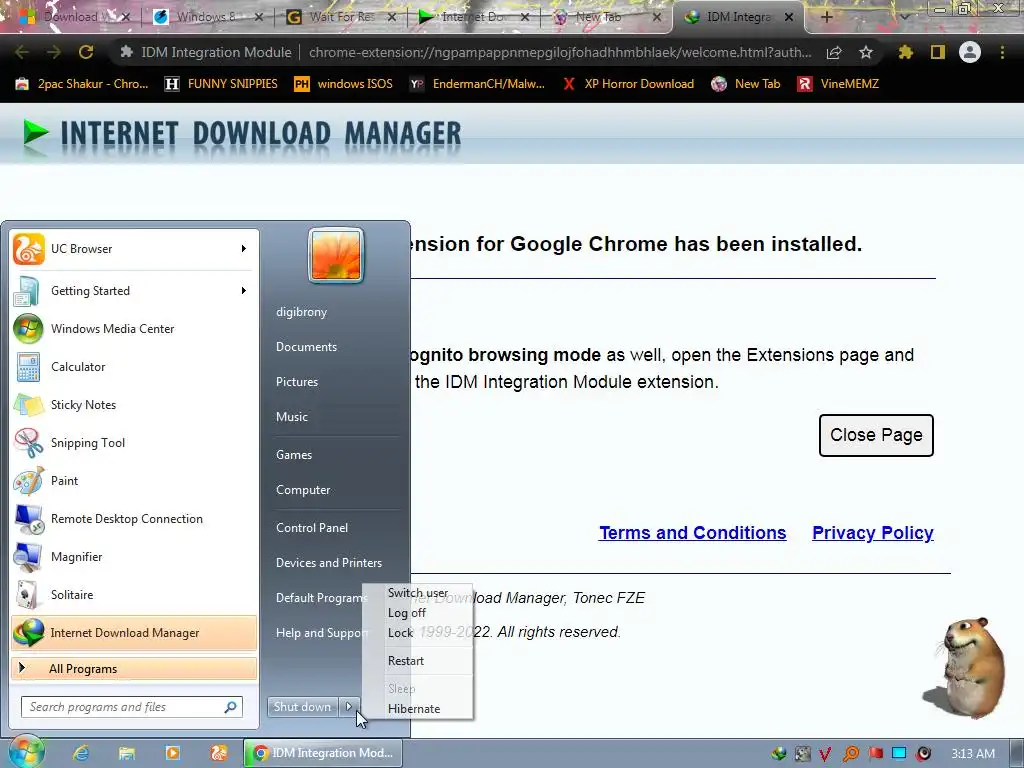Open Solitaire game
Image resolution: width=1024 pixels, height=768 pixels.
(133, 594)
